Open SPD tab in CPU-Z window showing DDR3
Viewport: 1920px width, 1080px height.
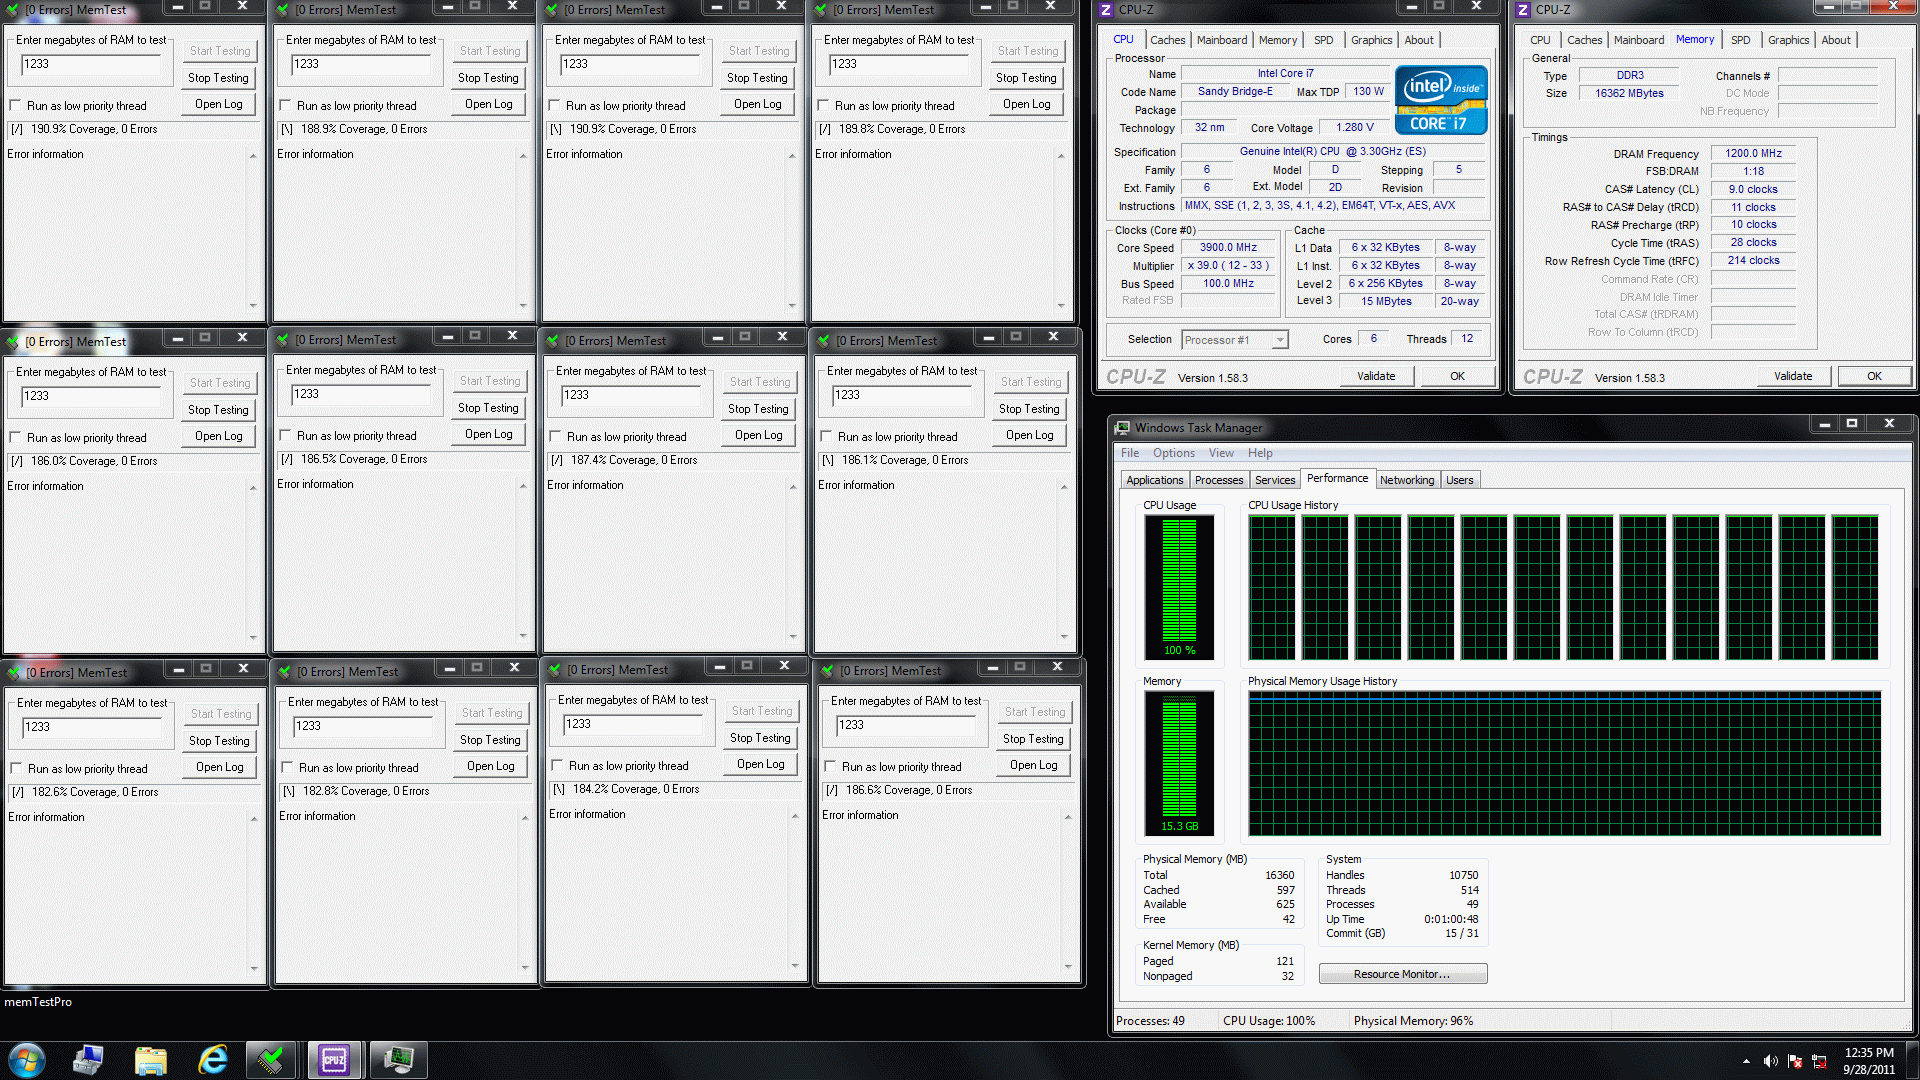1741,40
